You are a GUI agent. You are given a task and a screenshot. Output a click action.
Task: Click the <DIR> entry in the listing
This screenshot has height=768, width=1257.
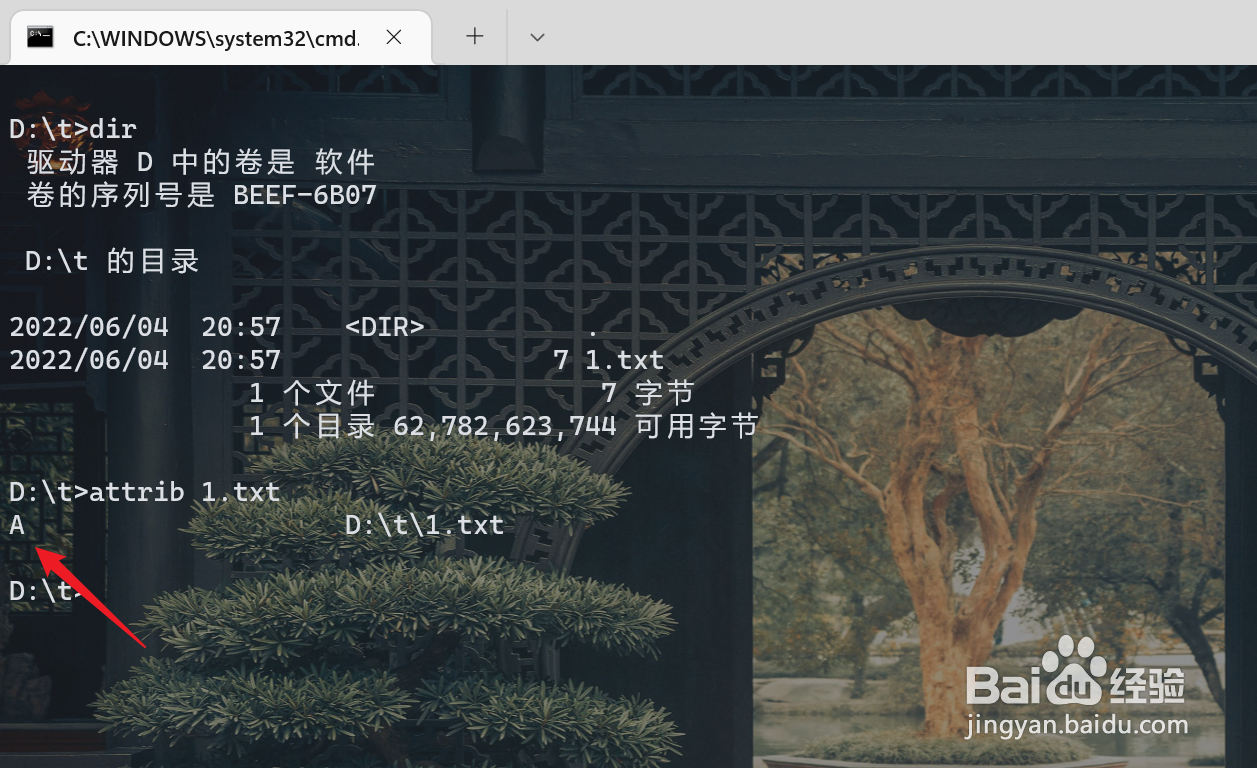coord(385,328)
